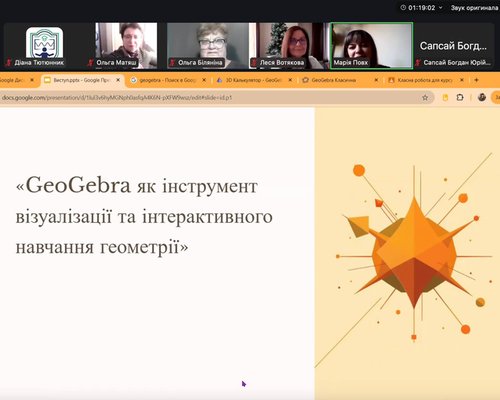Select Ольга Матяш's video thumbnail
This screenshot has height=400, width=500.
(126, 46)
